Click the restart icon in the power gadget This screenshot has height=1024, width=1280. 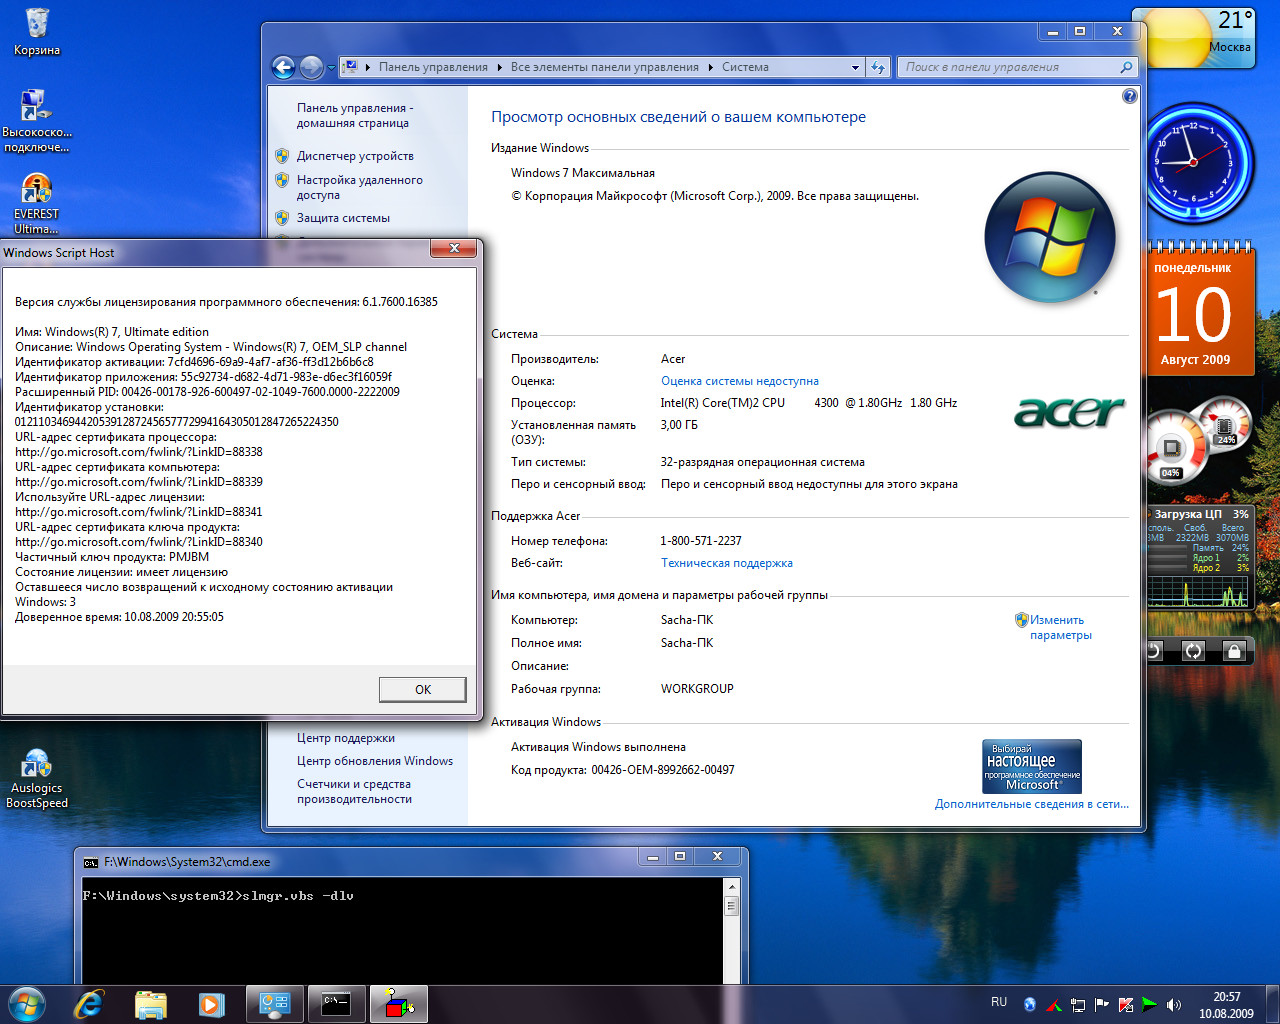pos(1193,651)
